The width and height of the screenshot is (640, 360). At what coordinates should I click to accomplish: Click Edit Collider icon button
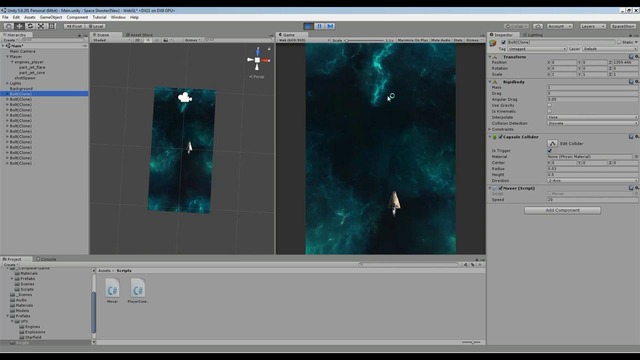(x=552, y=144)
